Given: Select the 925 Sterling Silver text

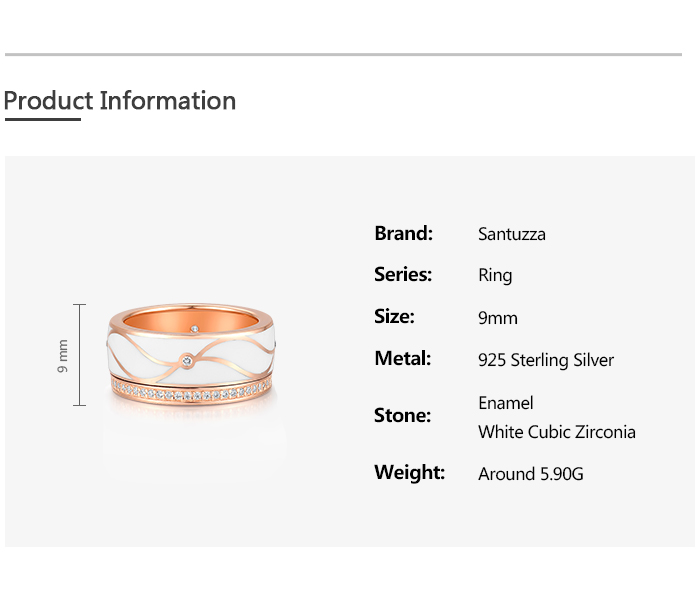Looking at the screenshot, I should click(x=546, y=360).
